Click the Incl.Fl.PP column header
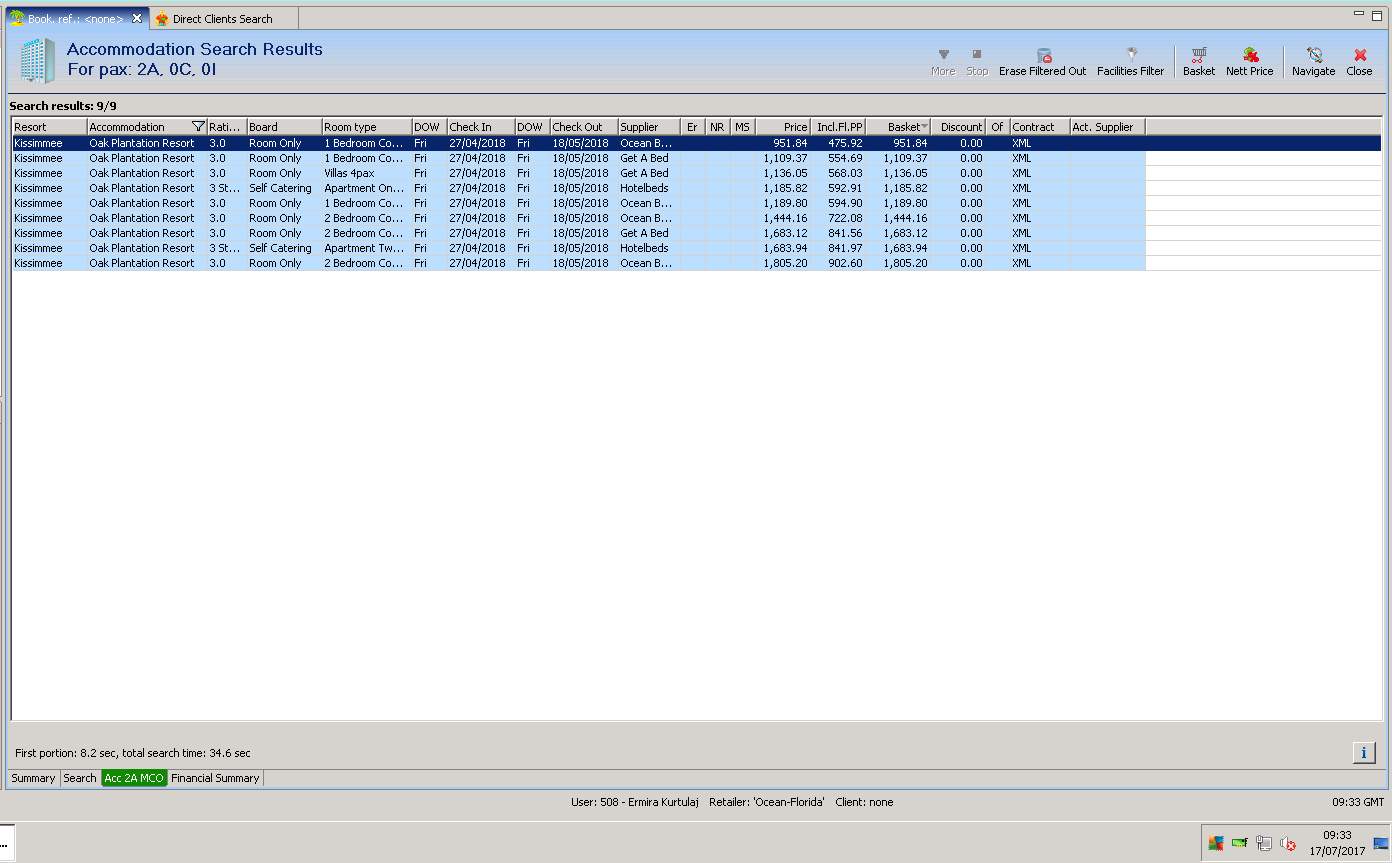Viewport: 1392px width, 863px height. [838, 127]
